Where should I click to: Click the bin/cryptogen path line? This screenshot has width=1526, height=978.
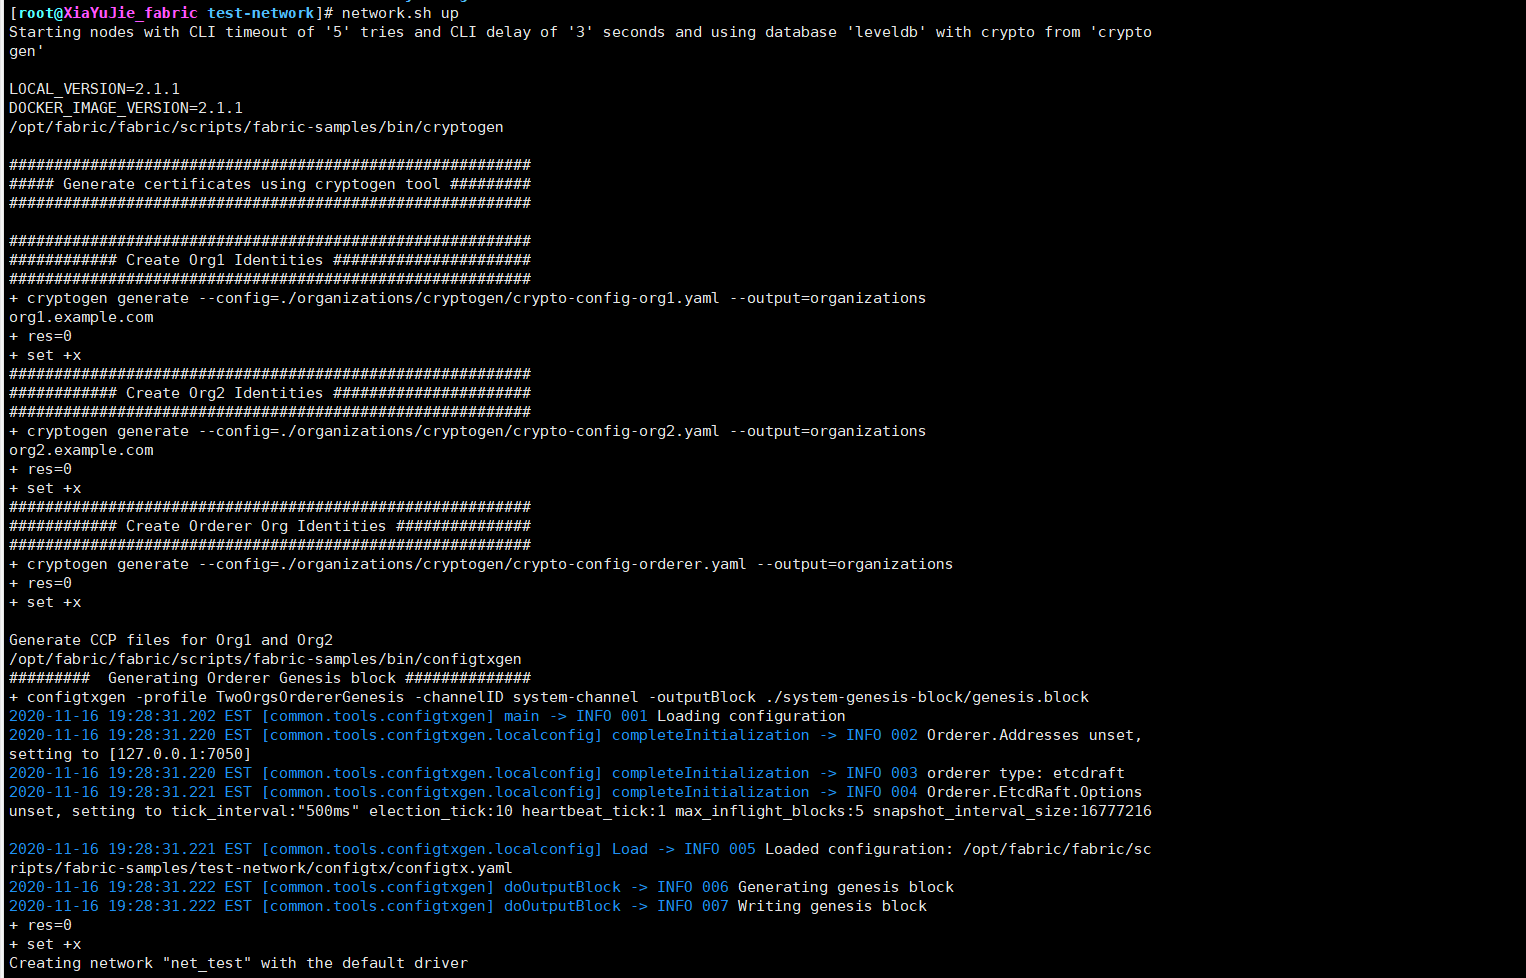pyautogui.click(x=255, y=127)
